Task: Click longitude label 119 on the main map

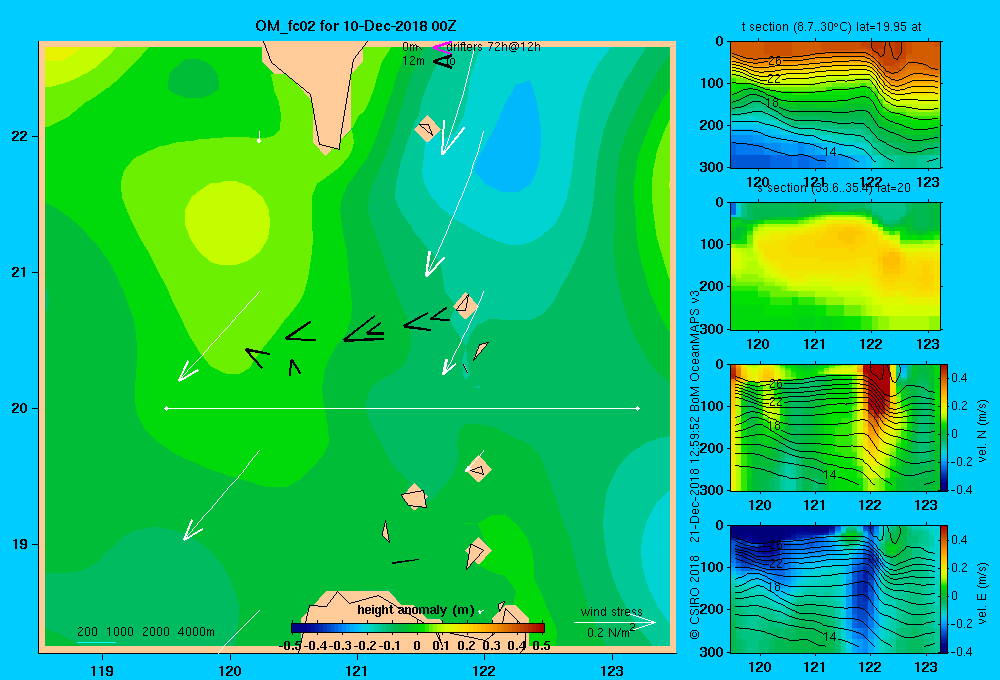Action: [102, 670]
